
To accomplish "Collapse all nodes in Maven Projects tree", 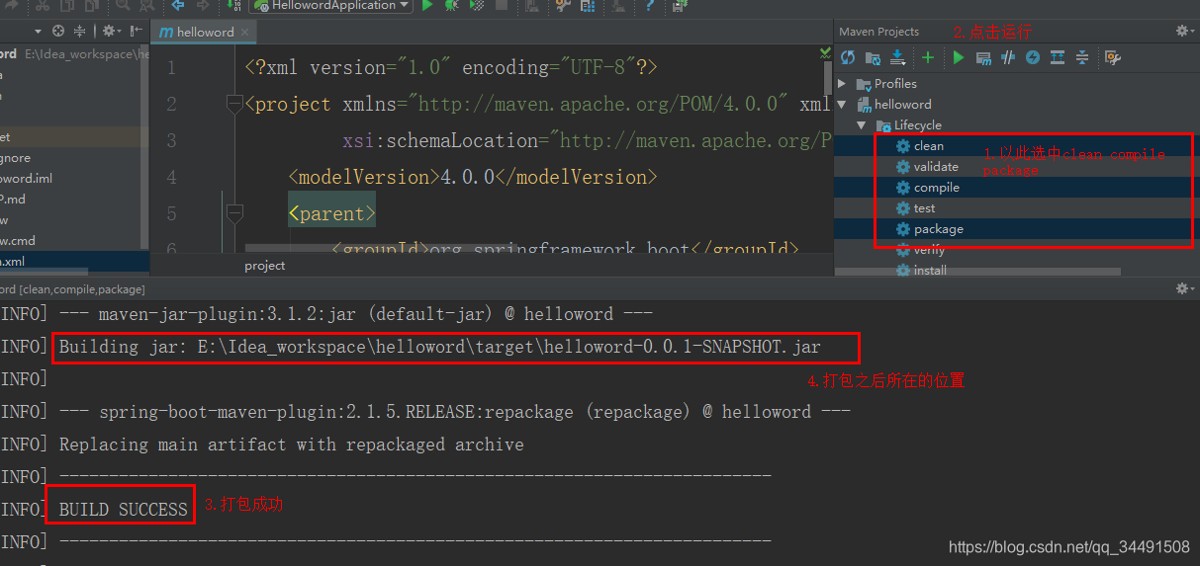I will (x=1081, y=57).
